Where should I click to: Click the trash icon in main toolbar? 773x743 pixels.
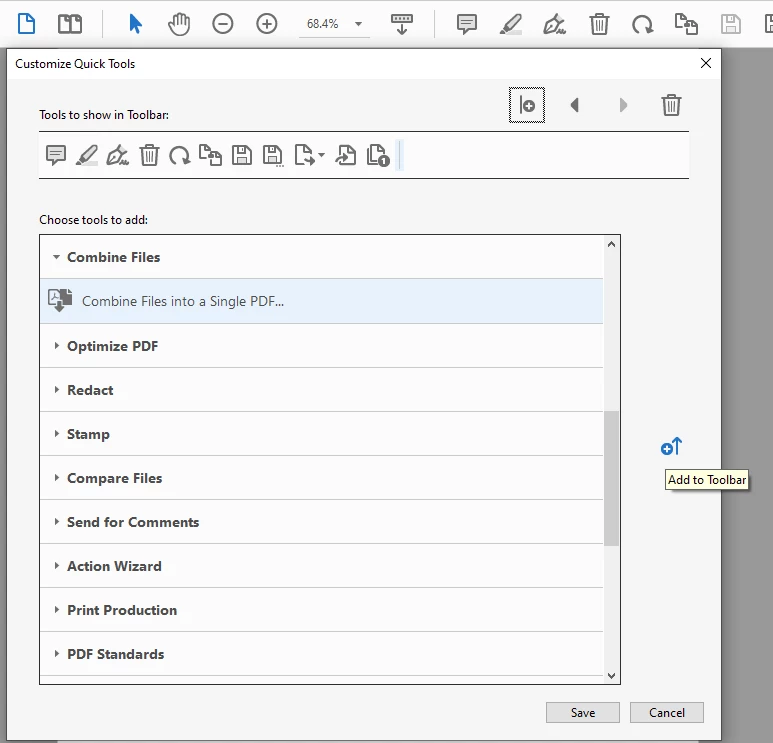pos(599,24)
